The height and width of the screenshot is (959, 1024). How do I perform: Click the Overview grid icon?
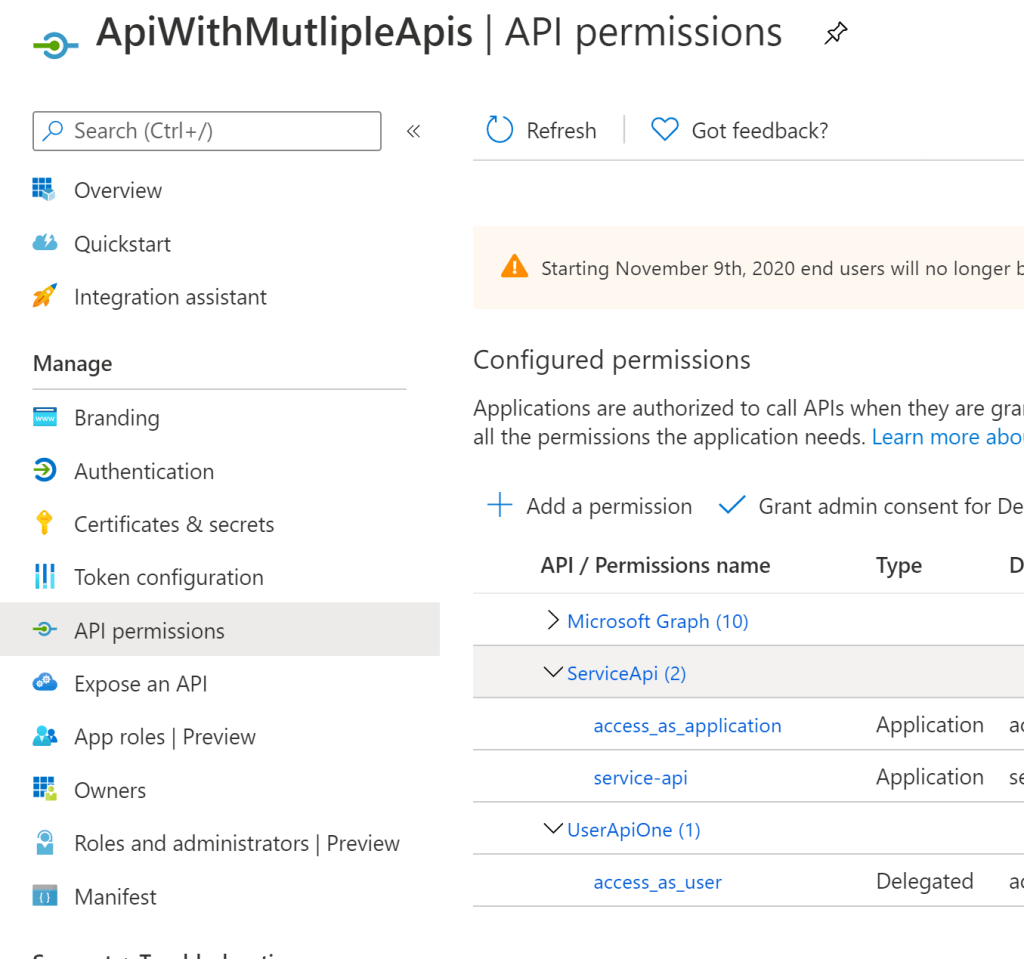44,189
